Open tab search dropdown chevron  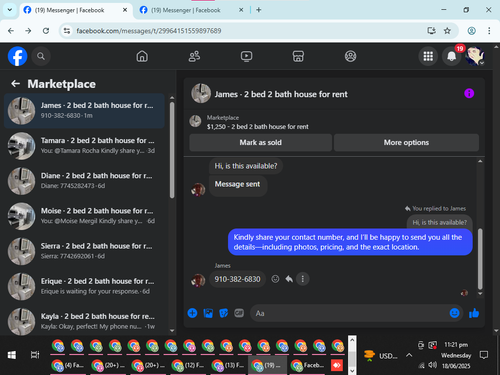[x=10, y=10]
